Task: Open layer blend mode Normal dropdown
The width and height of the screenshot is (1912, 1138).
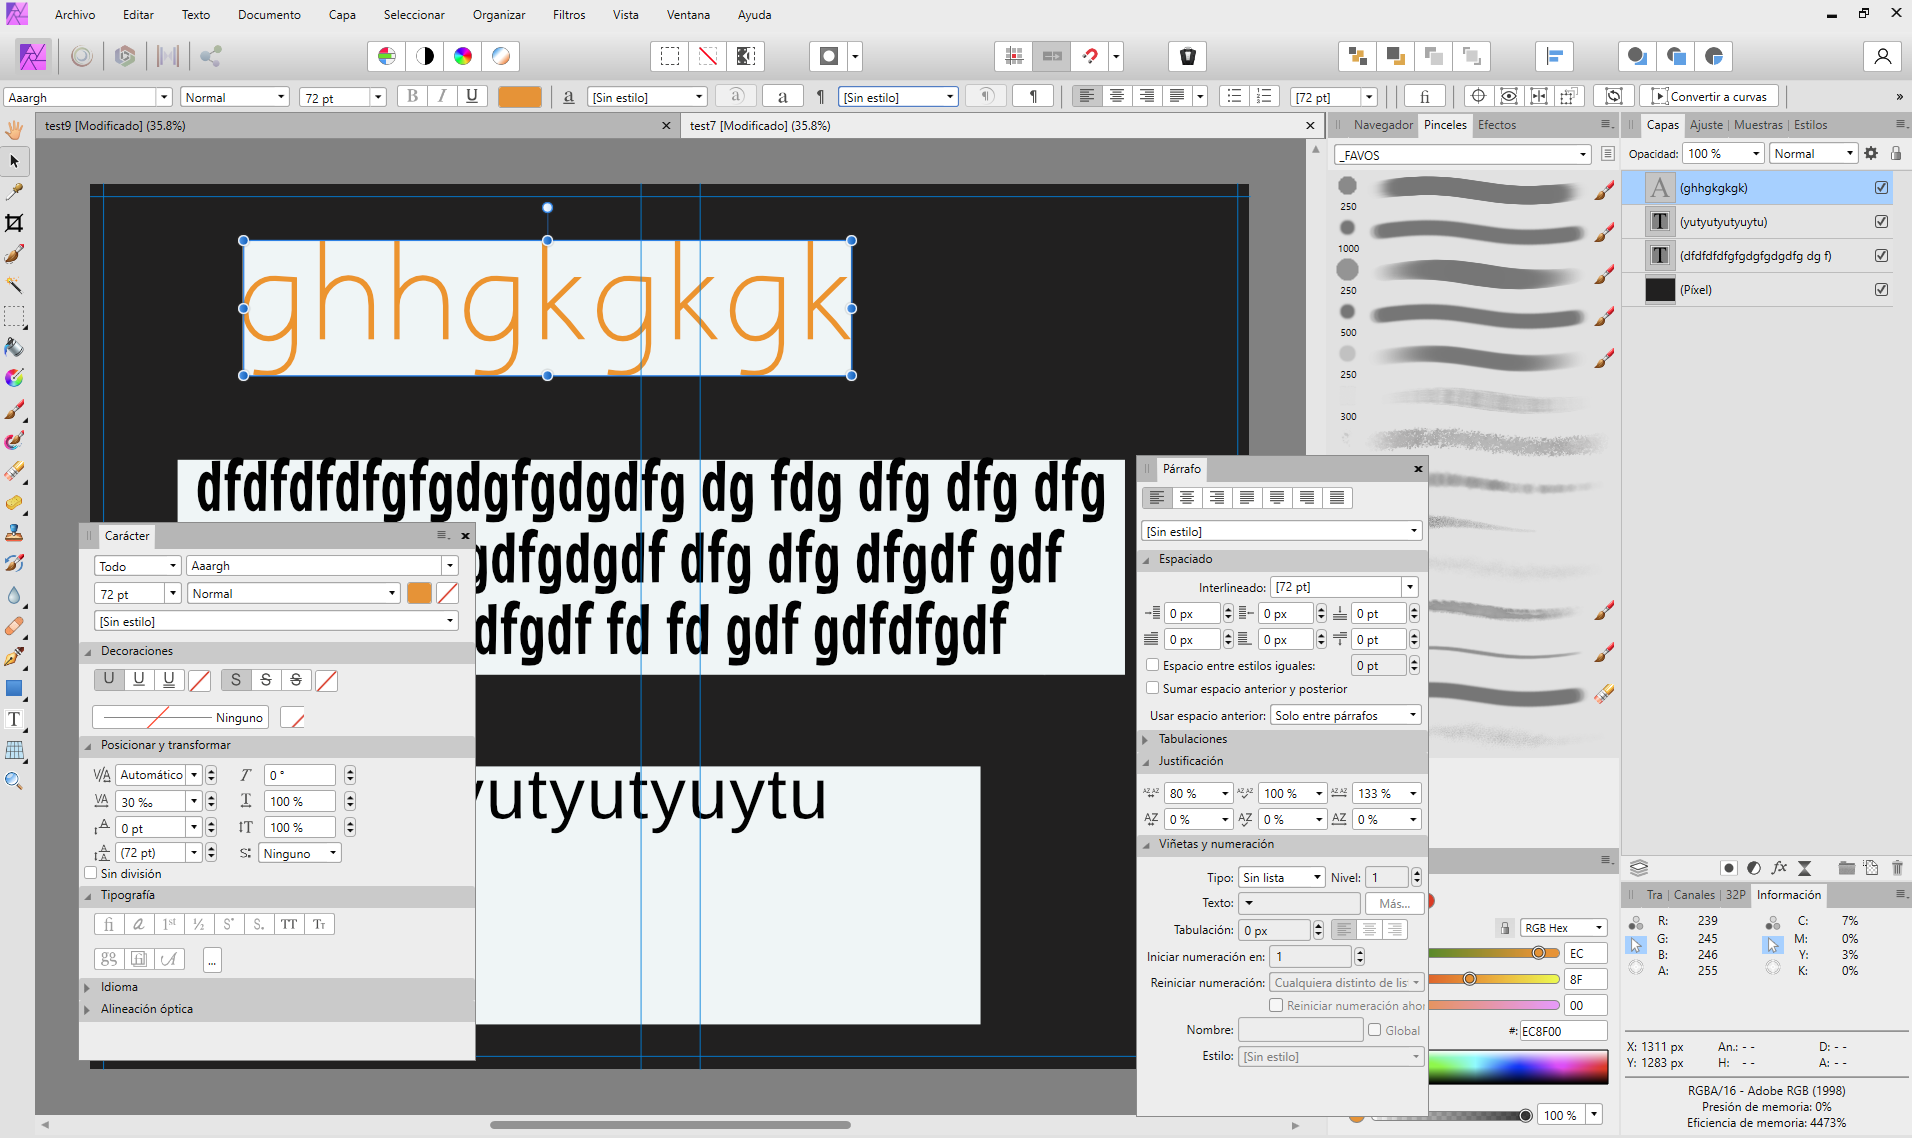Action: pos(1813,153)
